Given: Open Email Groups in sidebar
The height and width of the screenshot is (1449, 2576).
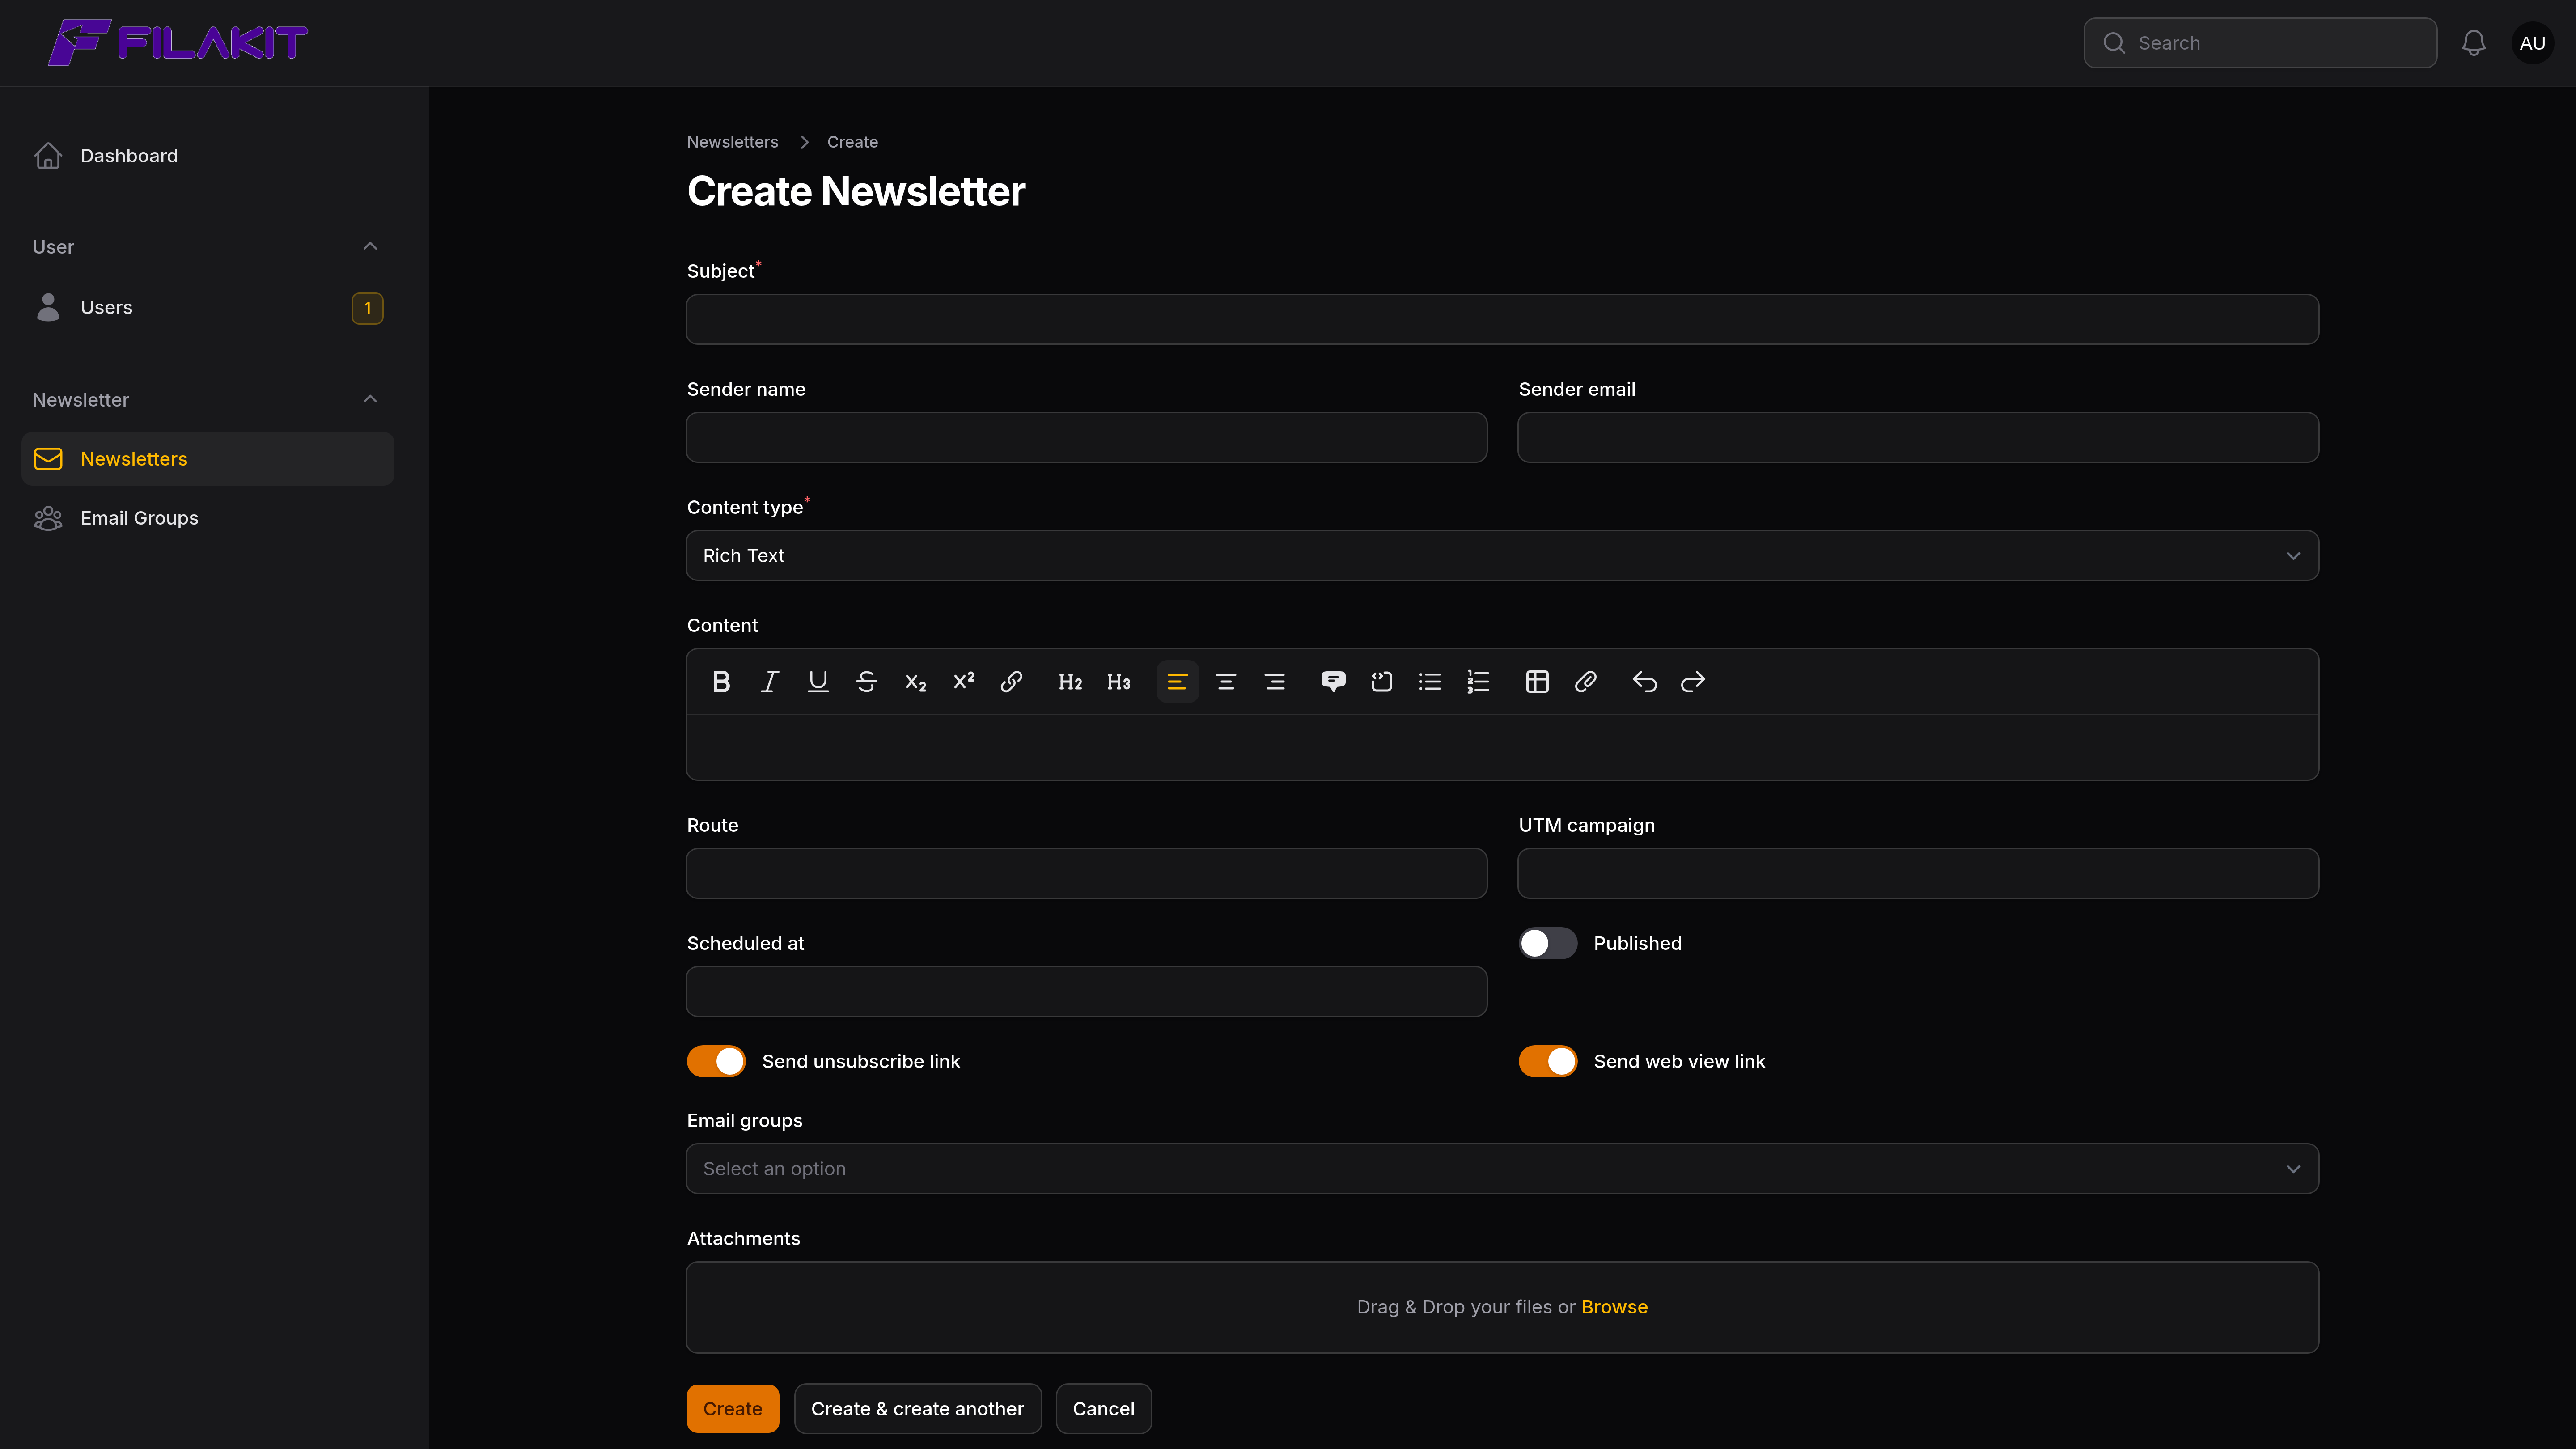Looking at the screenshot, I should click(x=207, y=518).
